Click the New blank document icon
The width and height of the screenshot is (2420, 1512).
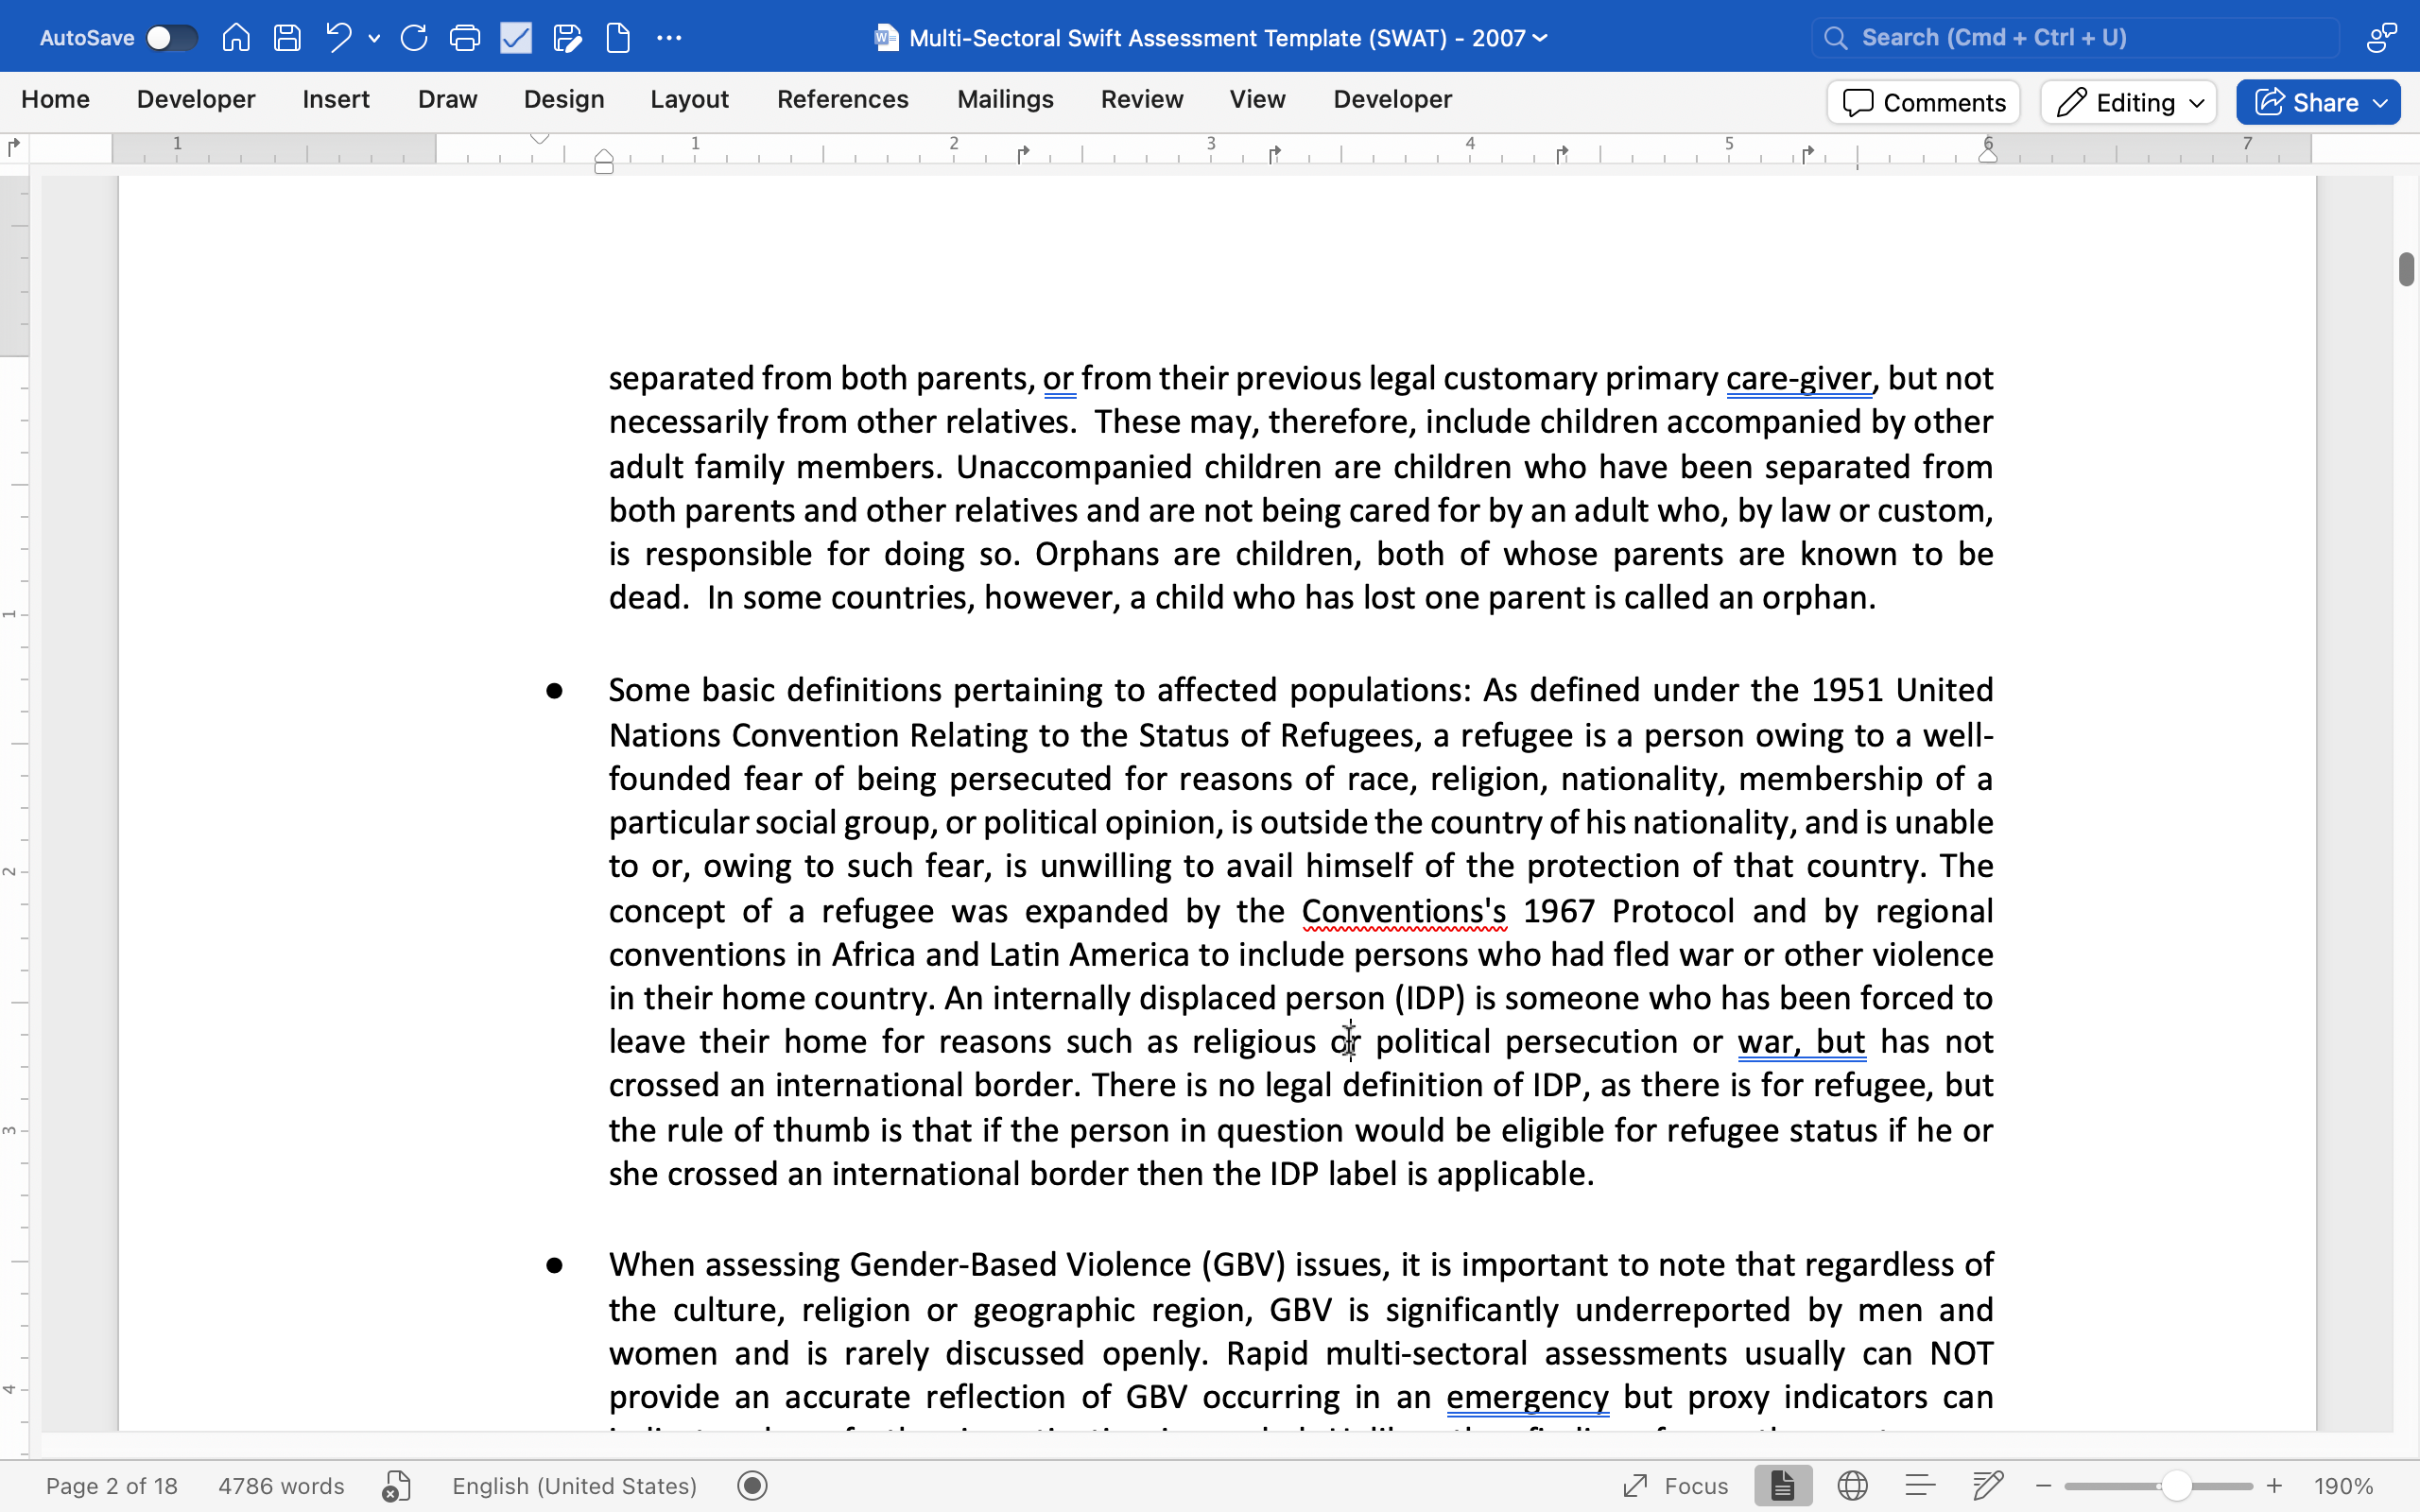tap(618, 38)
